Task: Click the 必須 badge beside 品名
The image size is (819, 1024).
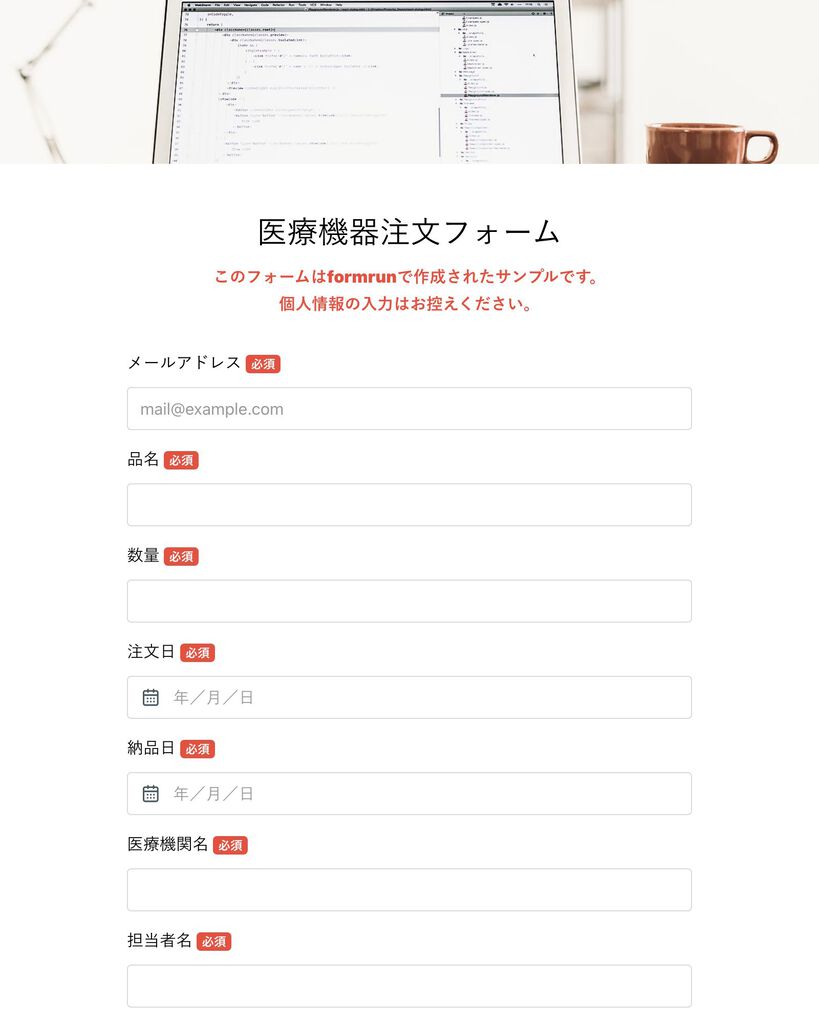Action: pyautogui.click(x=181, y=460)
